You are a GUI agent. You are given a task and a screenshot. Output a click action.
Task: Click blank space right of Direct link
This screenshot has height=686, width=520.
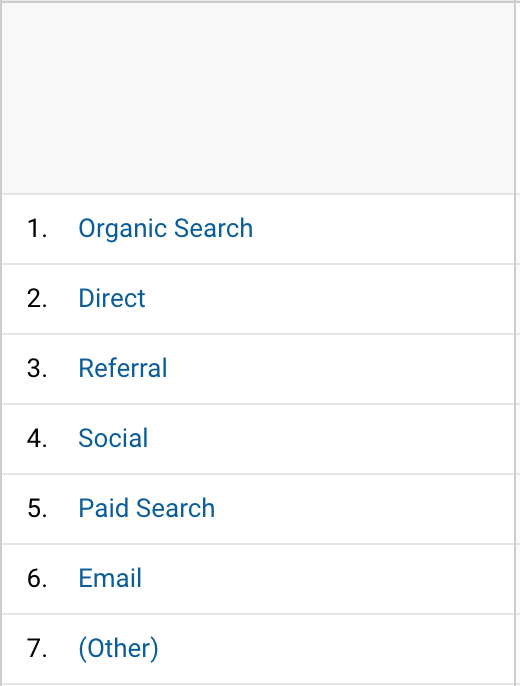[329, 299]
